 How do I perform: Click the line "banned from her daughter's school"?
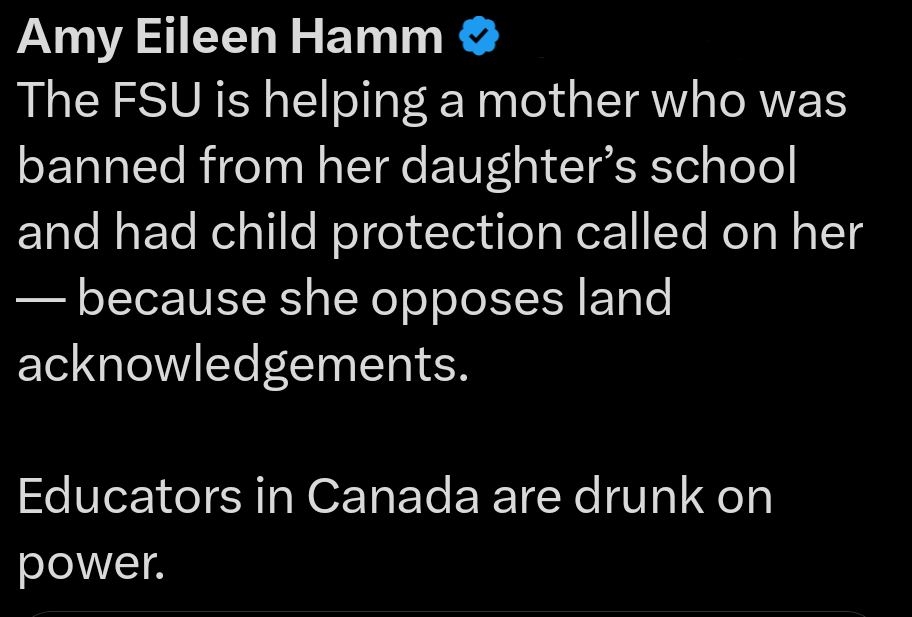(x=407, y=167)
